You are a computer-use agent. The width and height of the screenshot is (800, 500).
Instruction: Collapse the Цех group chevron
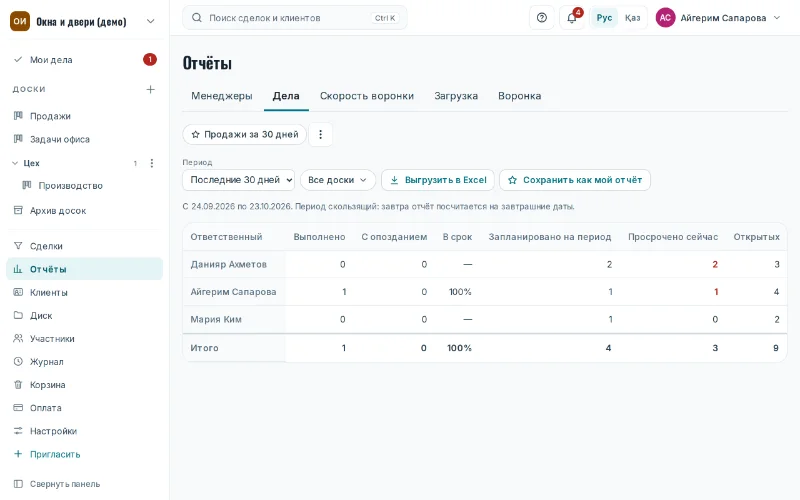(15, 163)
